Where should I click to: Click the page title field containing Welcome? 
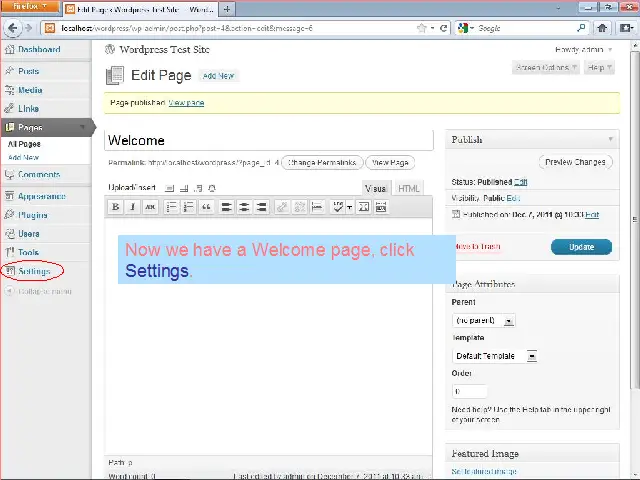tap(268, 141)
